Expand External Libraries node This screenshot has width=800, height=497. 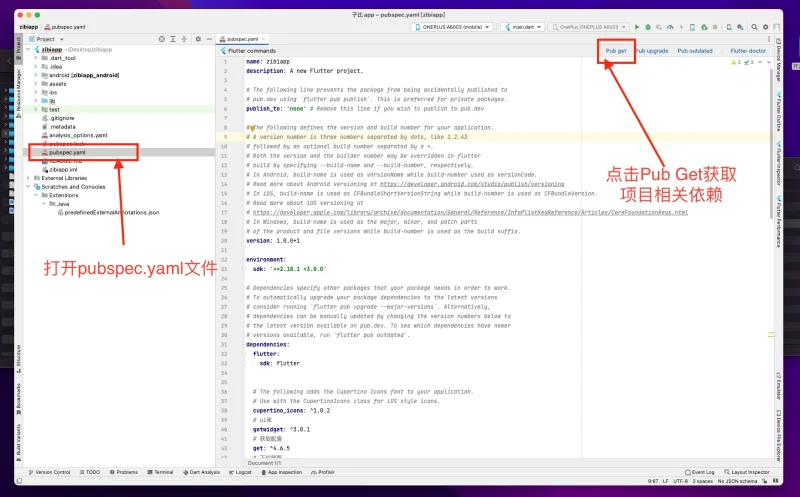coord(29,178)
